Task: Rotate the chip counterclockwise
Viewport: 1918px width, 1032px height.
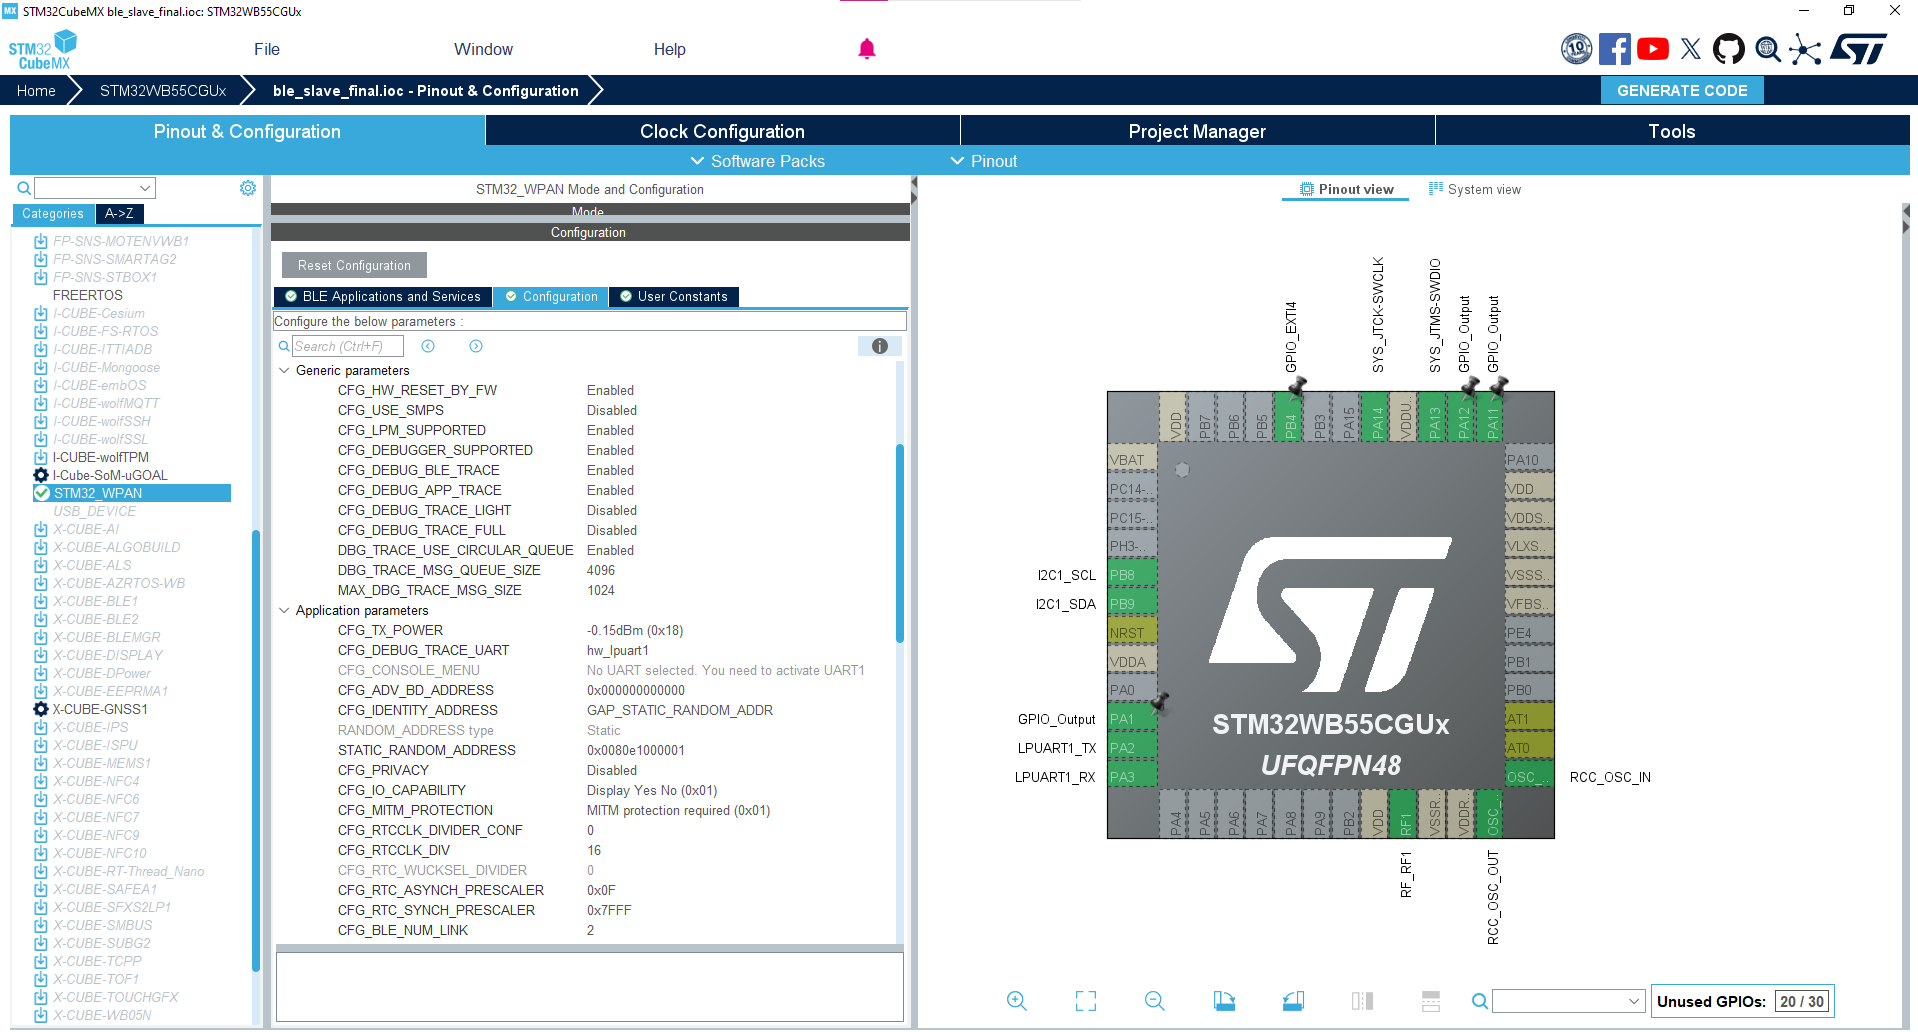Action: [x=1293, y=1000]
